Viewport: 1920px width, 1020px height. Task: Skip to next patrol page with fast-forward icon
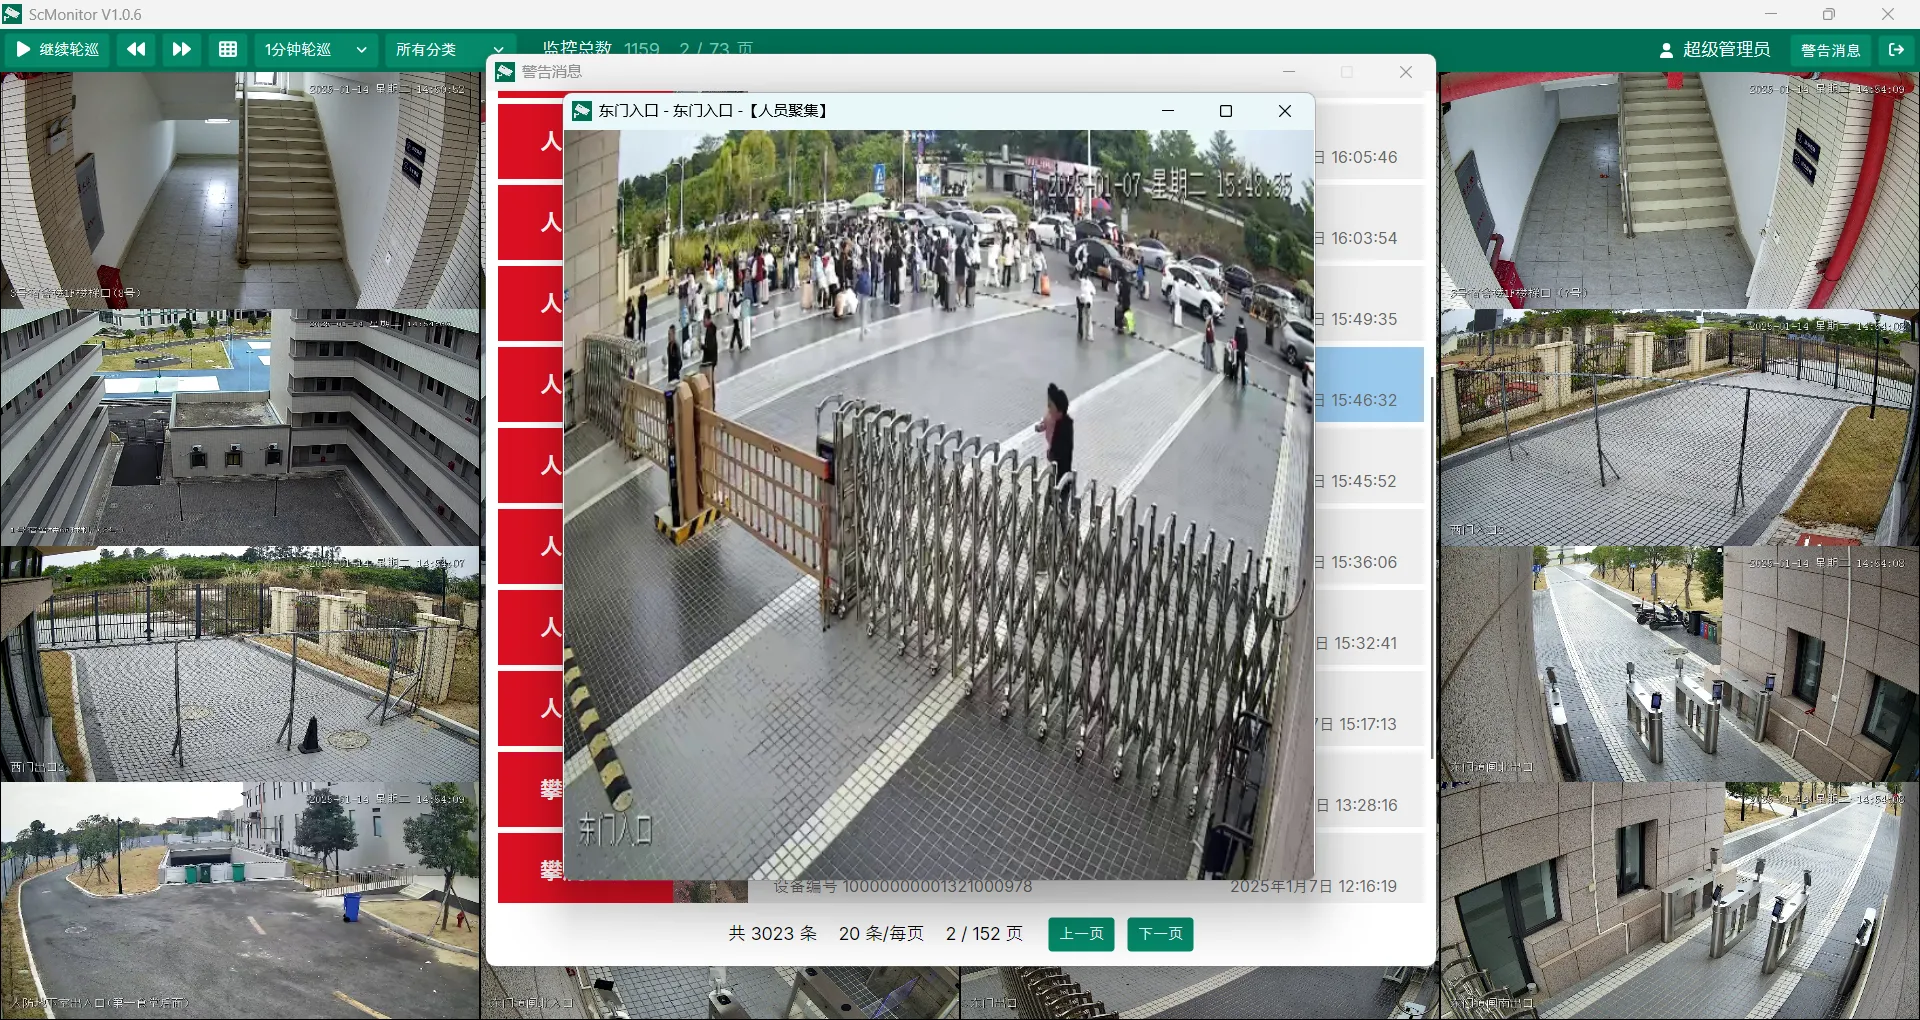click(181, 49)
